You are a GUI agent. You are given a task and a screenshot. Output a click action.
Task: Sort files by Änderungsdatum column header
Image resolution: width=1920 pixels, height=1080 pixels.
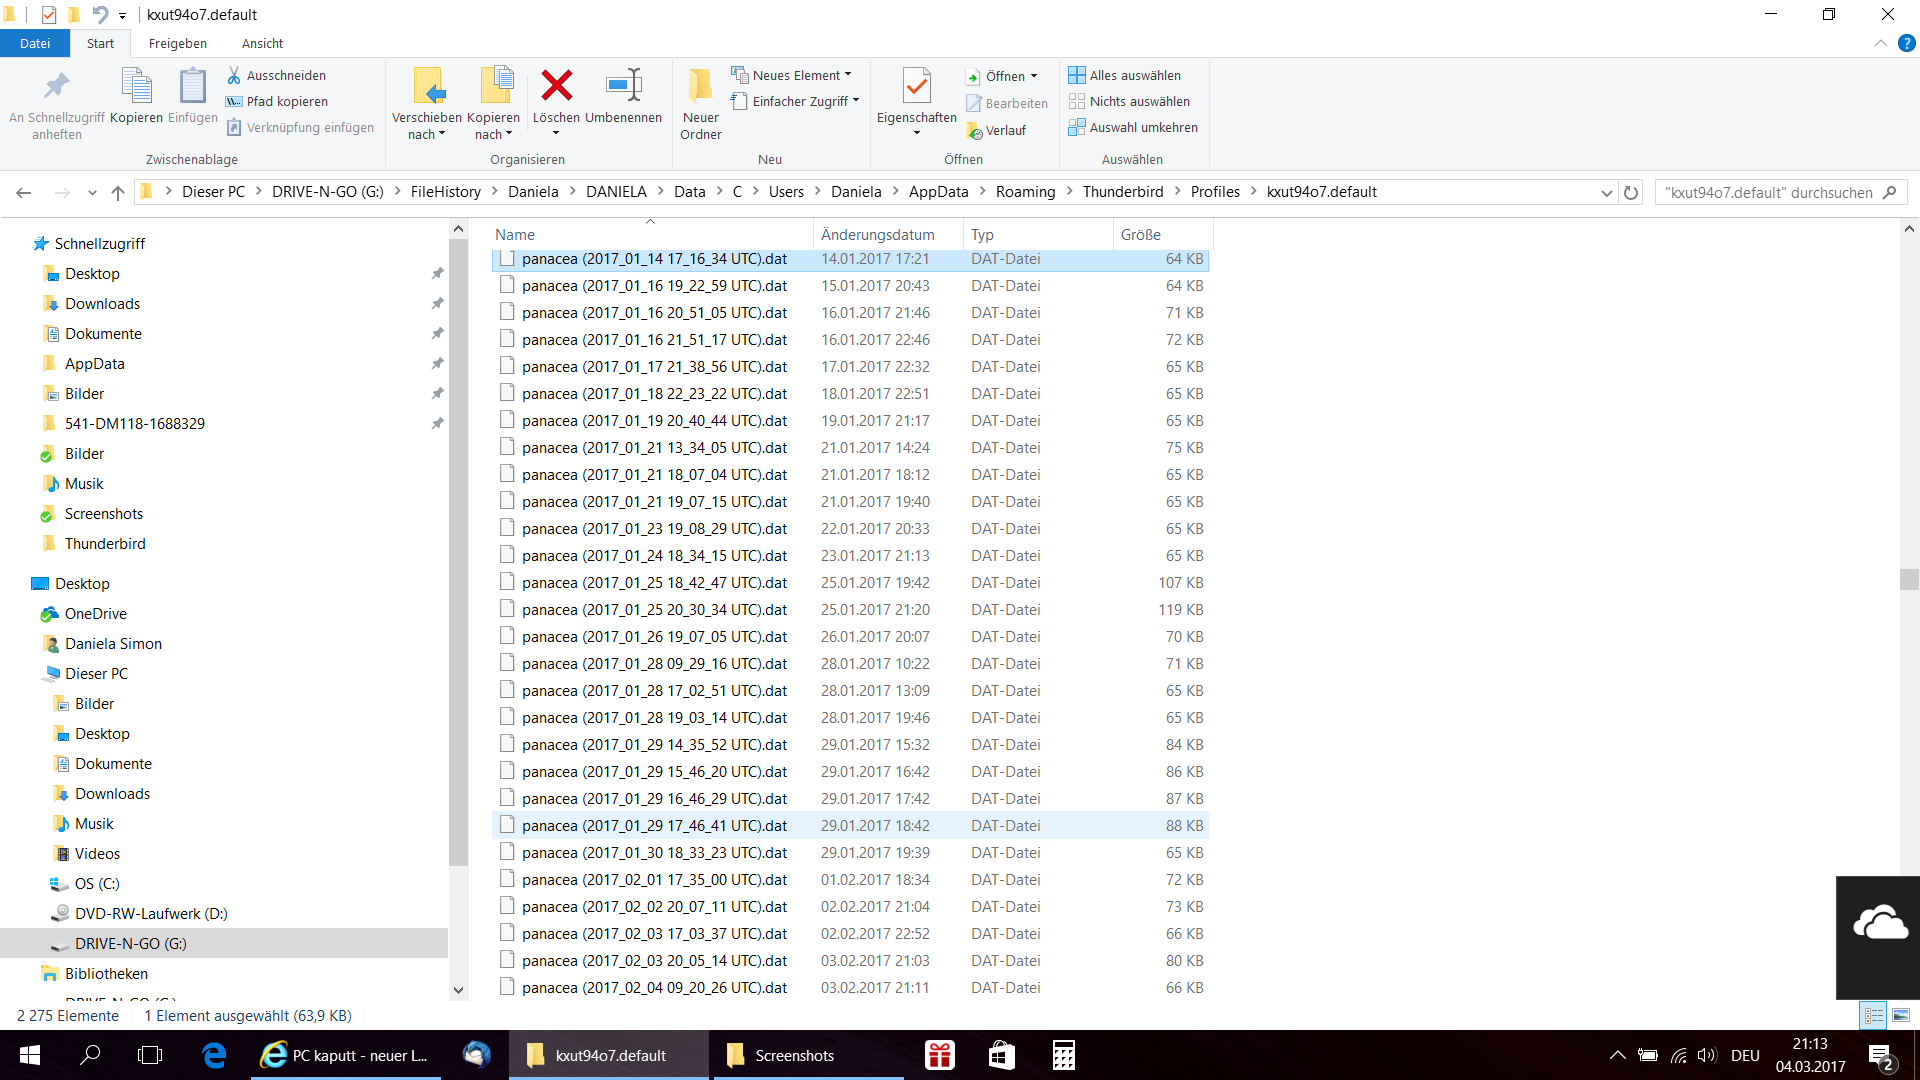click(x=877, y=234)
